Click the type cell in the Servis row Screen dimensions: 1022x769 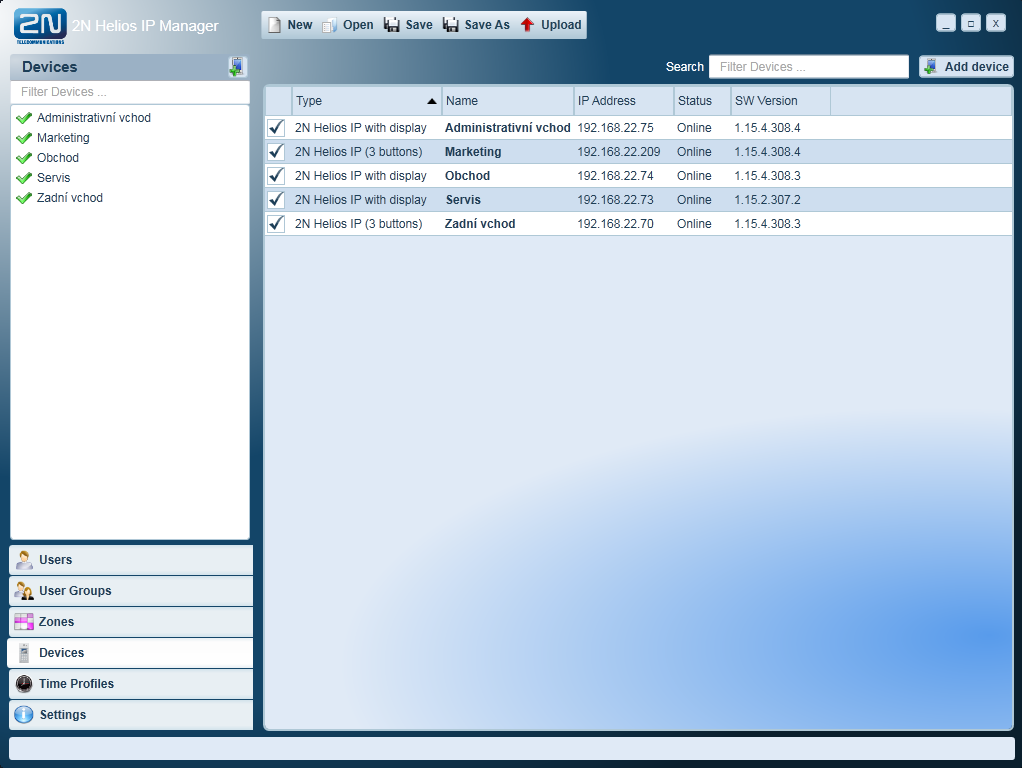tap(360, 199)
